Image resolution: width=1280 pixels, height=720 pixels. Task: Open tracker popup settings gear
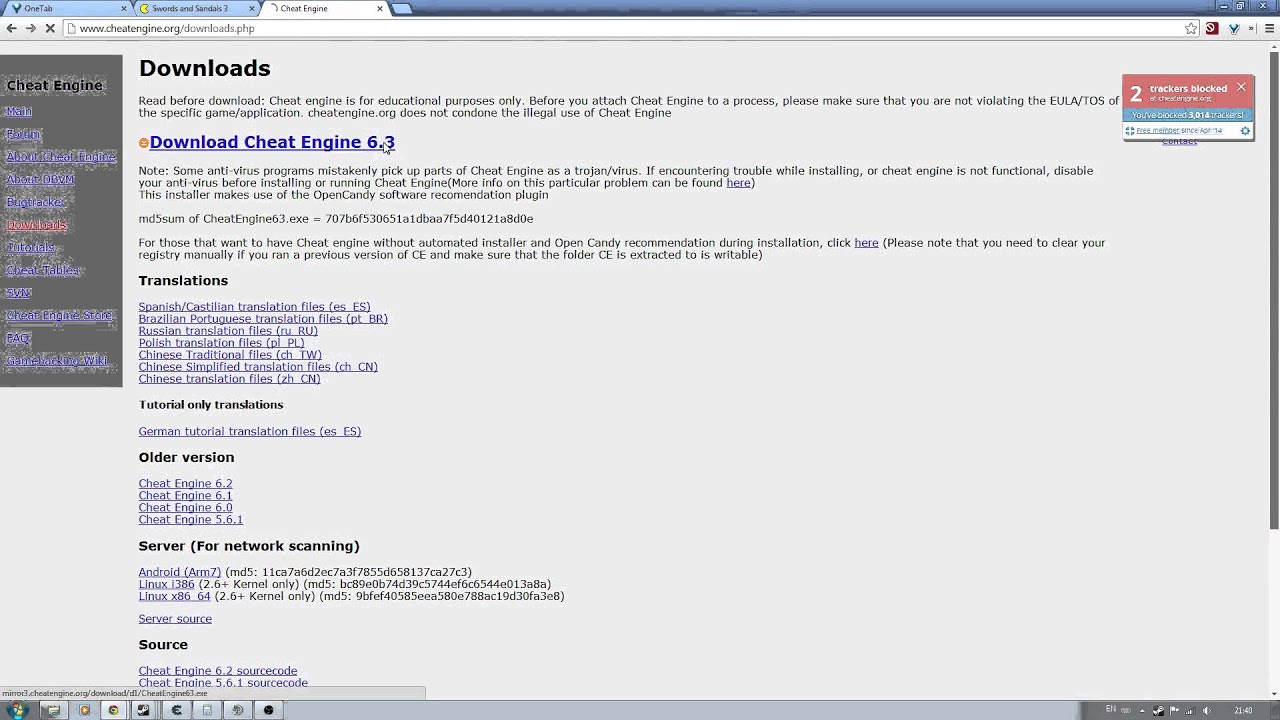coord(1245,131)
